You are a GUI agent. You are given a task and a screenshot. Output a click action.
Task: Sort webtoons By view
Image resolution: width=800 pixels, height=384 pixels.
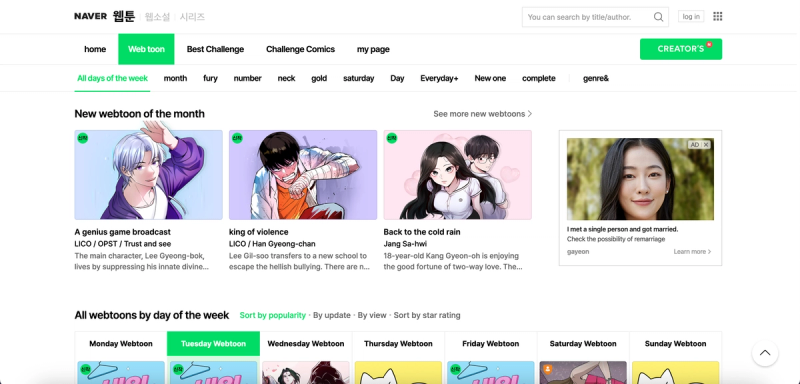pyautogui.click(x=372, y=315)
